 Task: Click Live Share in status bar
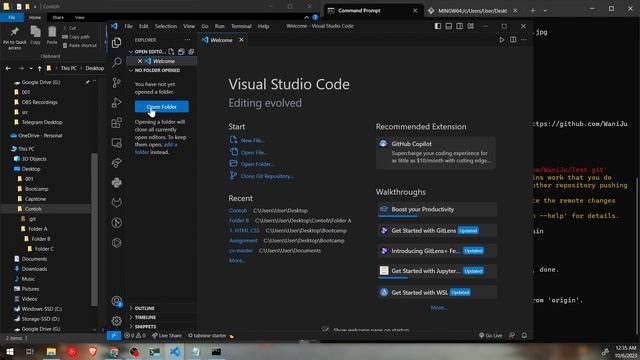point(167,336)
